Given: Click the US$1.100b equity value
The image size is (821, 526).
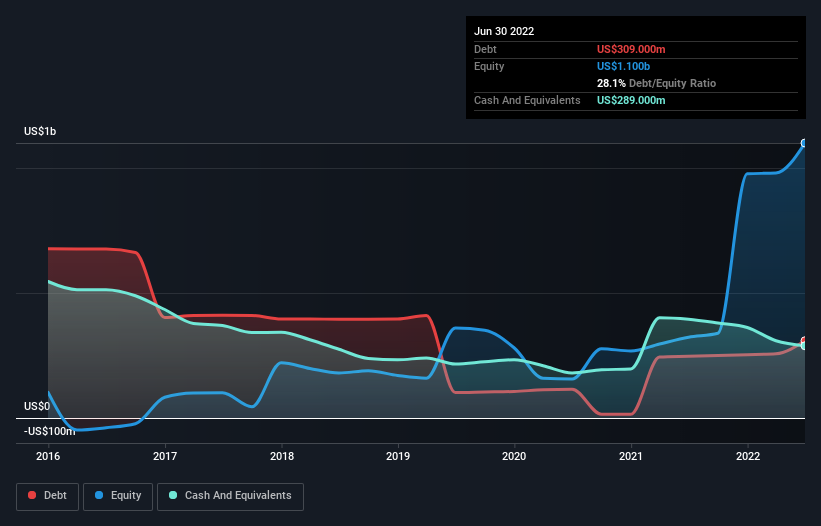Looking at the screenshot, I should (623, 66).
